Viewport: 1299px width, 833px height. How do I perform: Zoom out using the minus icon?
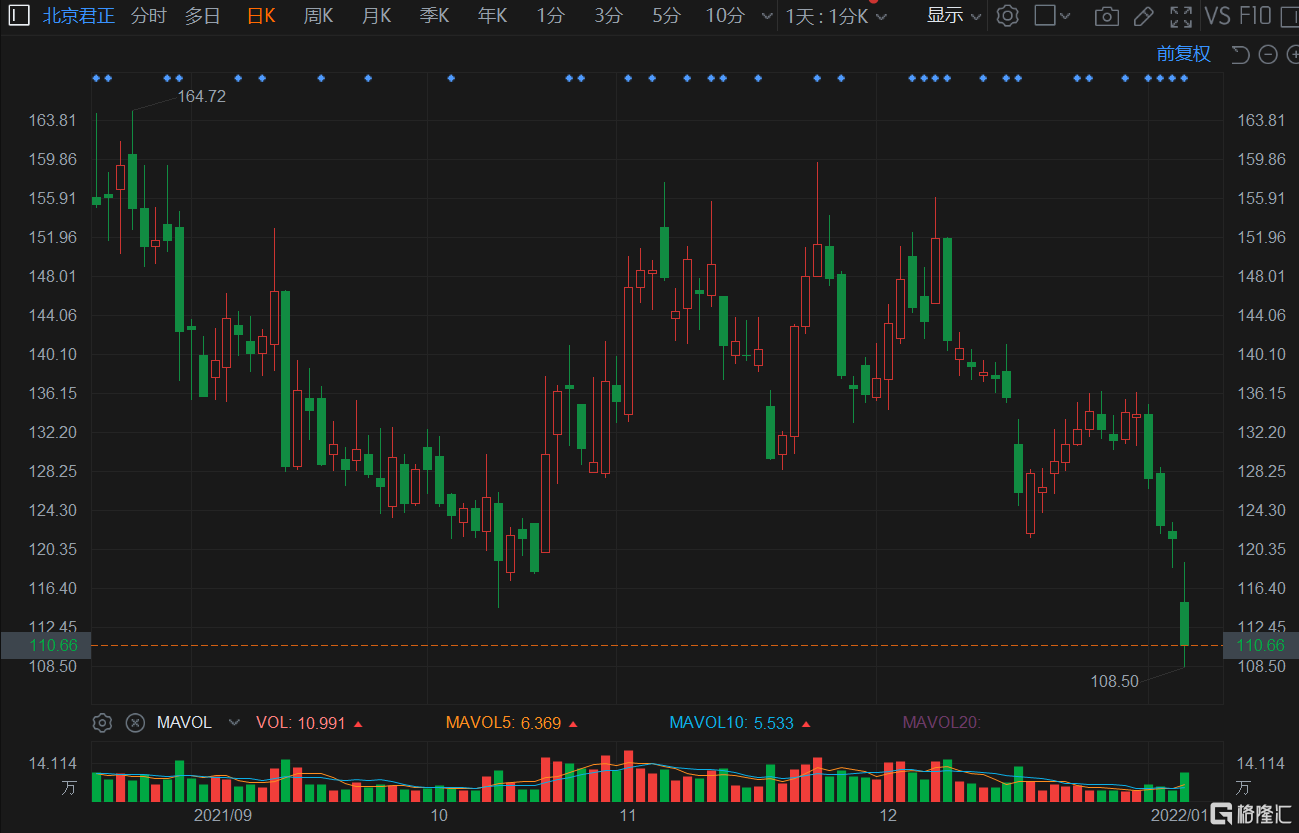pos(1267,54)
